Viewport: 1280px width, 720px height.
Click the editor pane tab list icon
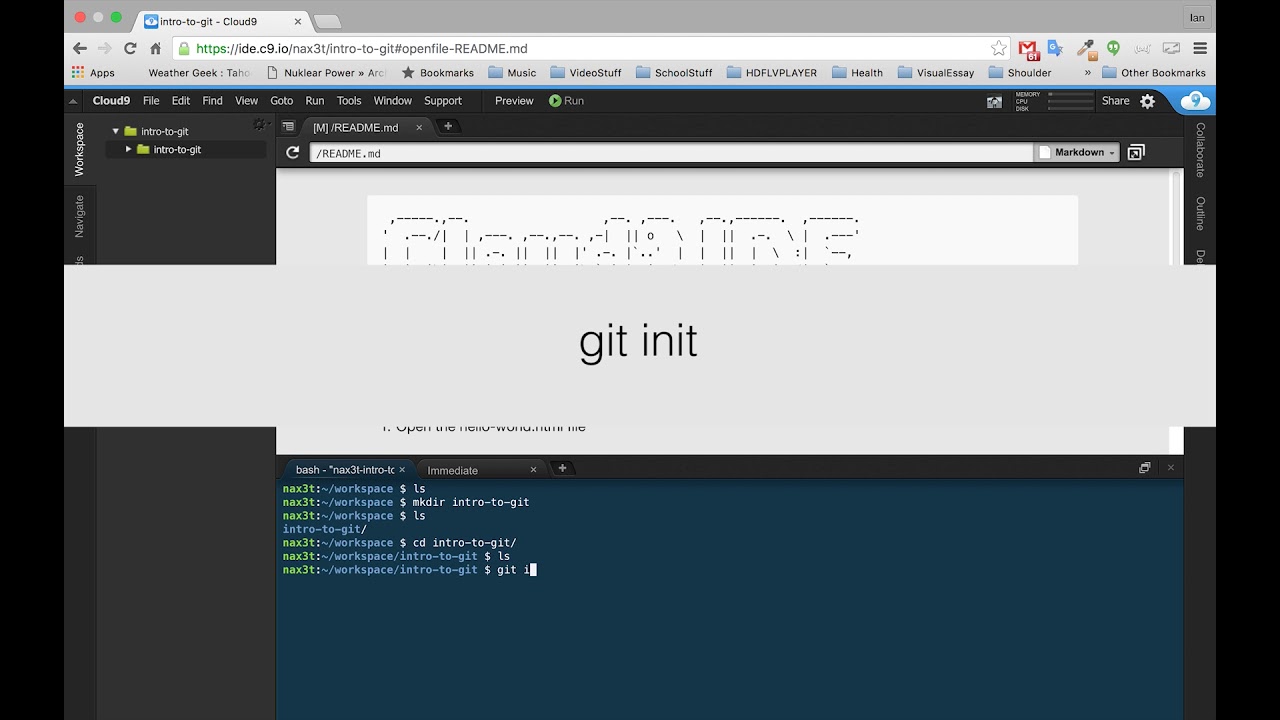click(288, 127)
